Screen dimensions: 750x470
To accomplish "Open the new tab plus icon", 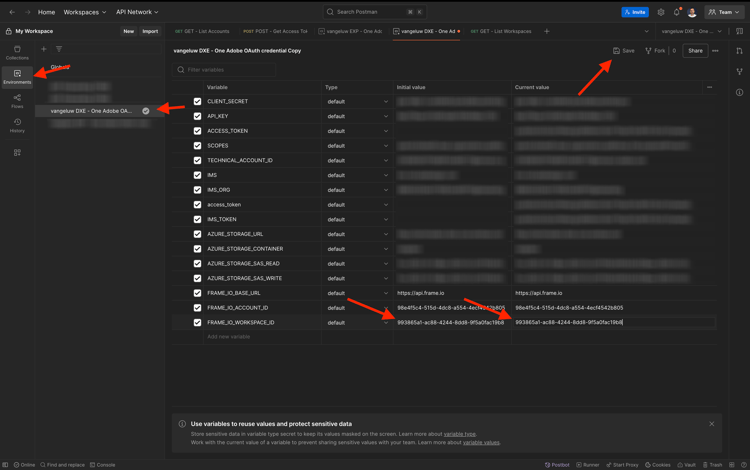I will click(547, 31).
